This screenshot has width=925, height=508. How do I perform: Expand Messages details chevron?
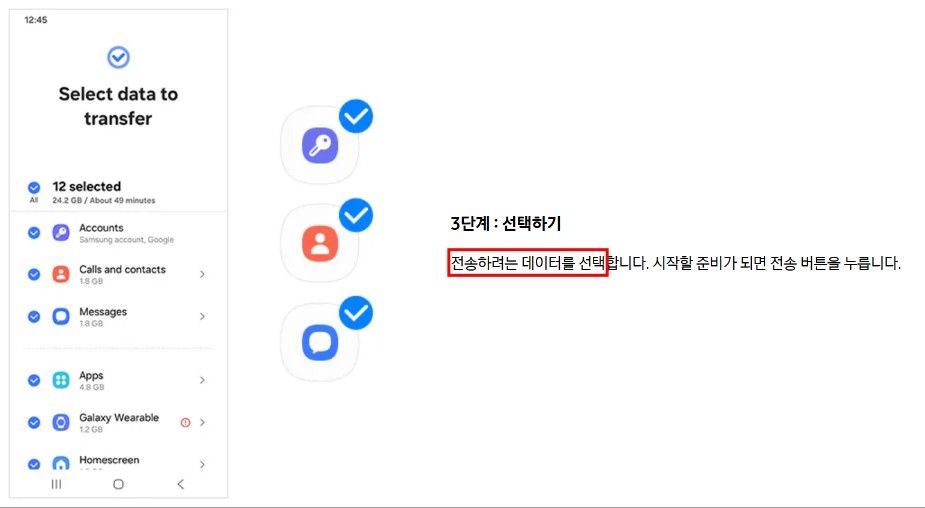coord(202,316)
